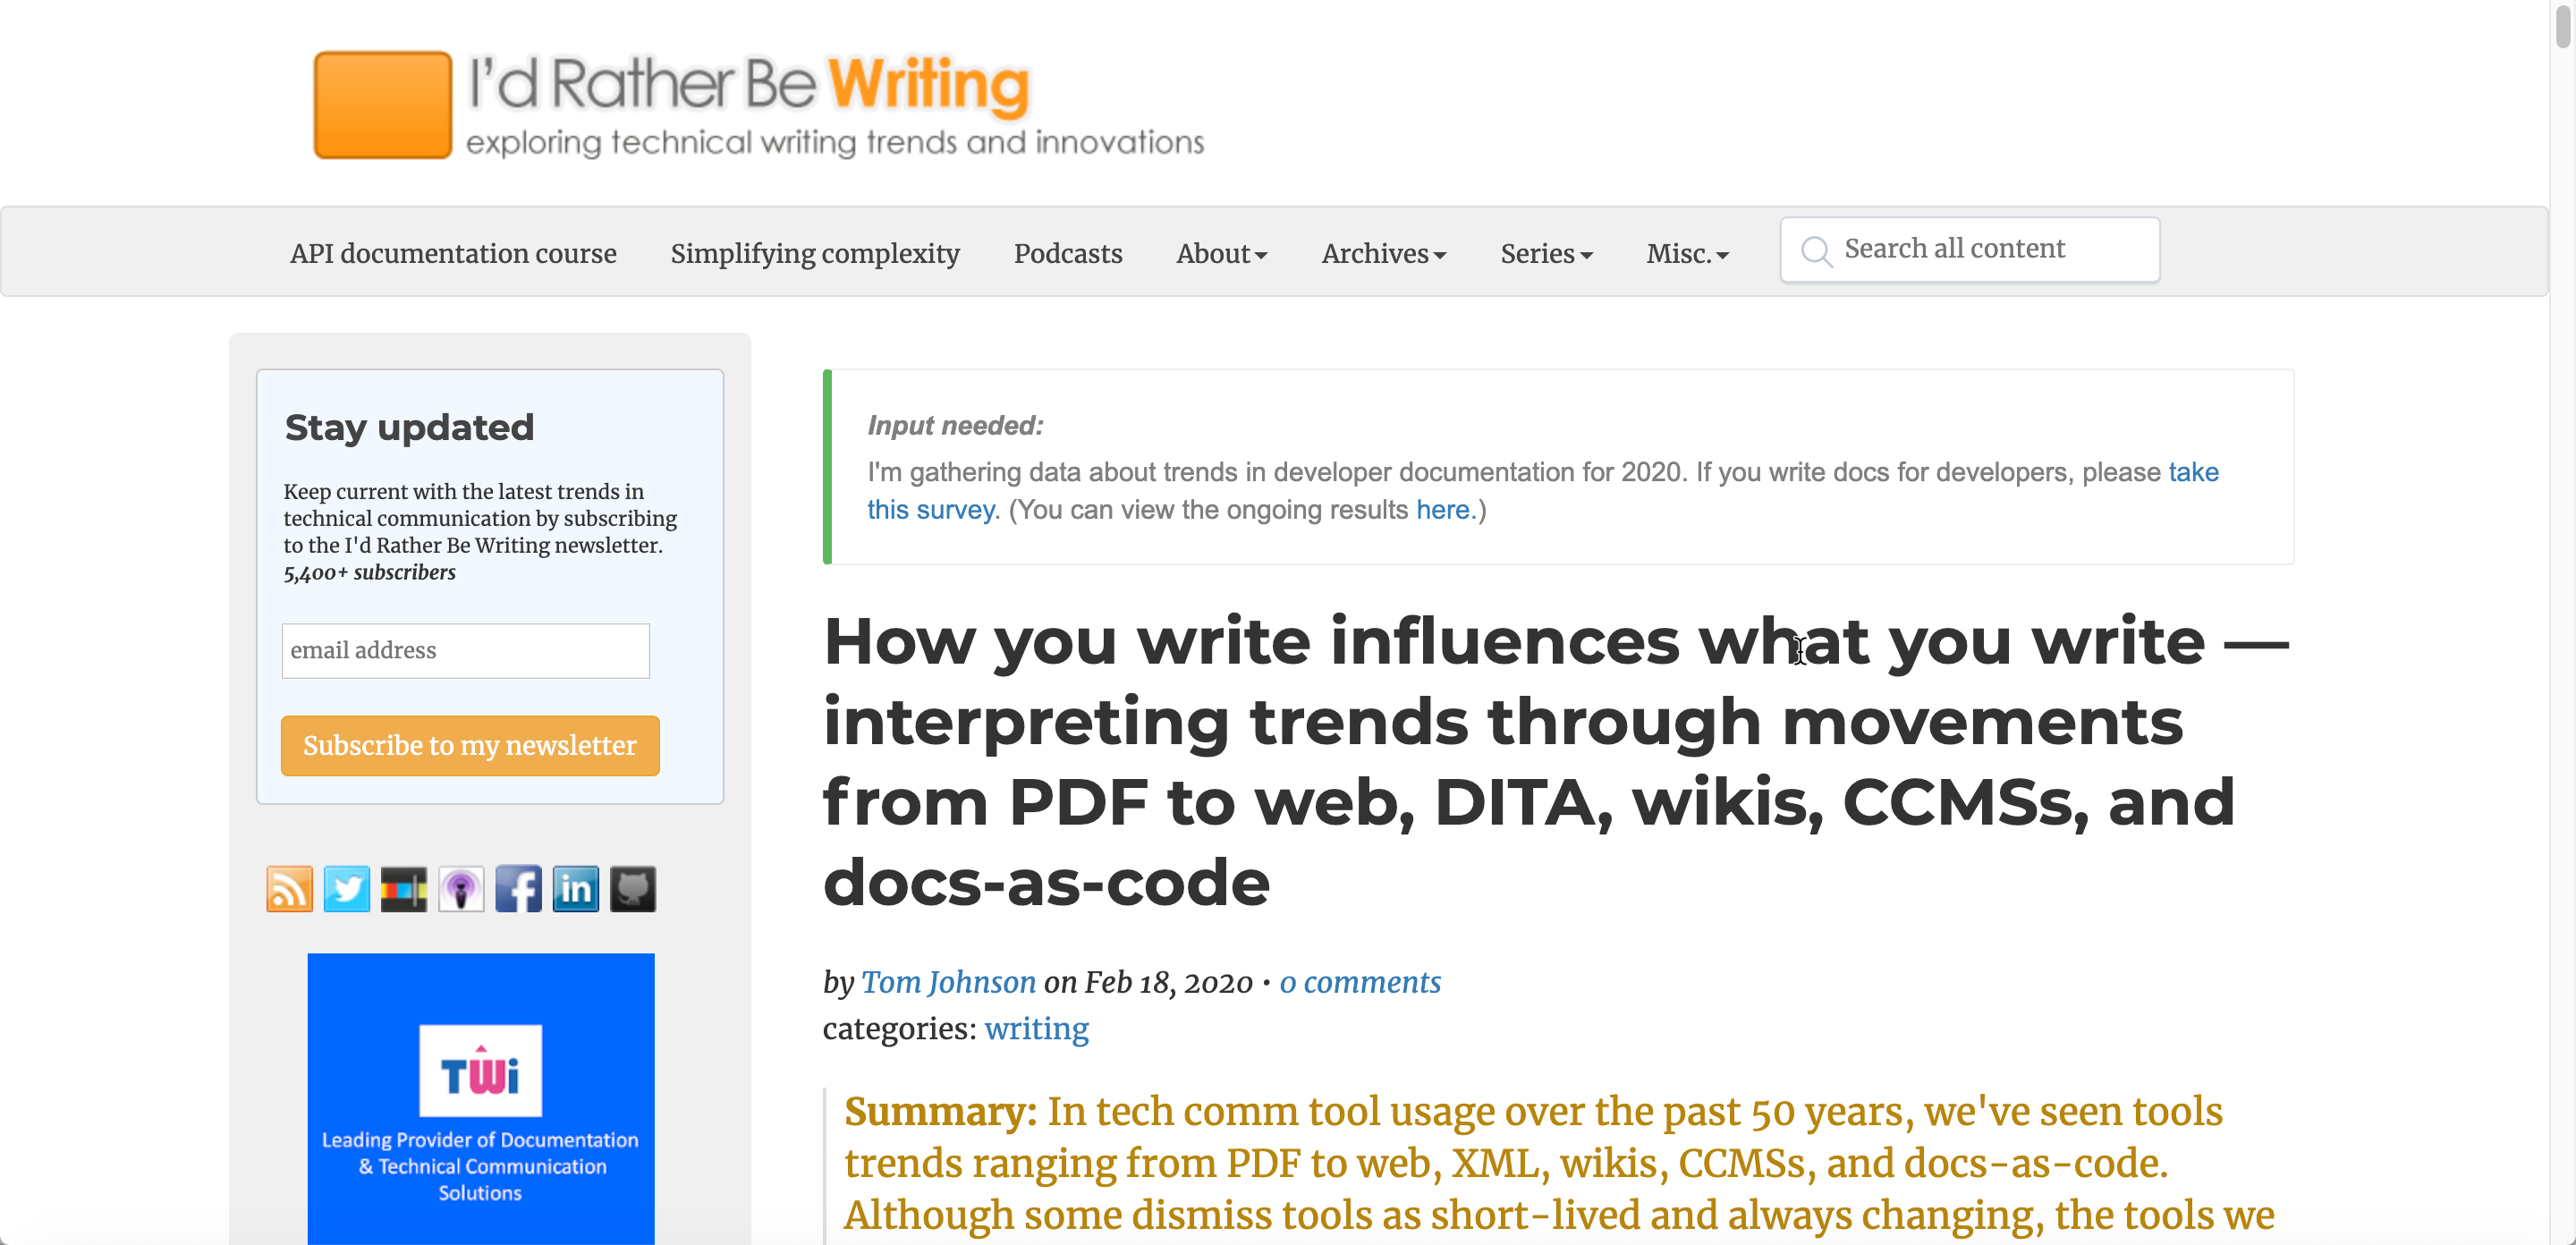Go to API documentation course
This screenshot has width=2576, height=1245.
tap(453, 254)
